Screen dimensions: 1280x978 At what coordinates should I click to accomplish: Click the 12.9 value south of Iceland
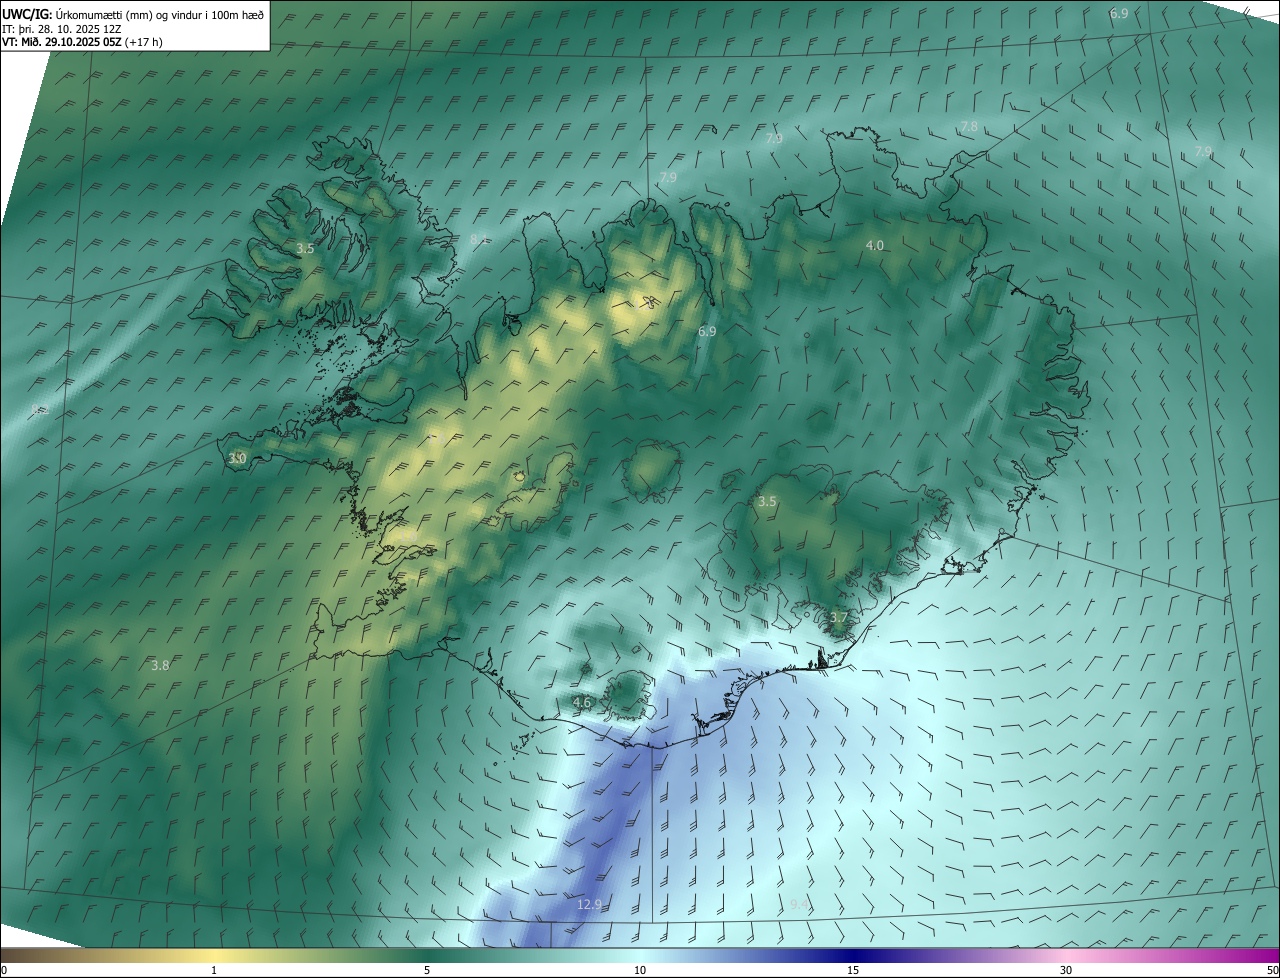point(590,905)
